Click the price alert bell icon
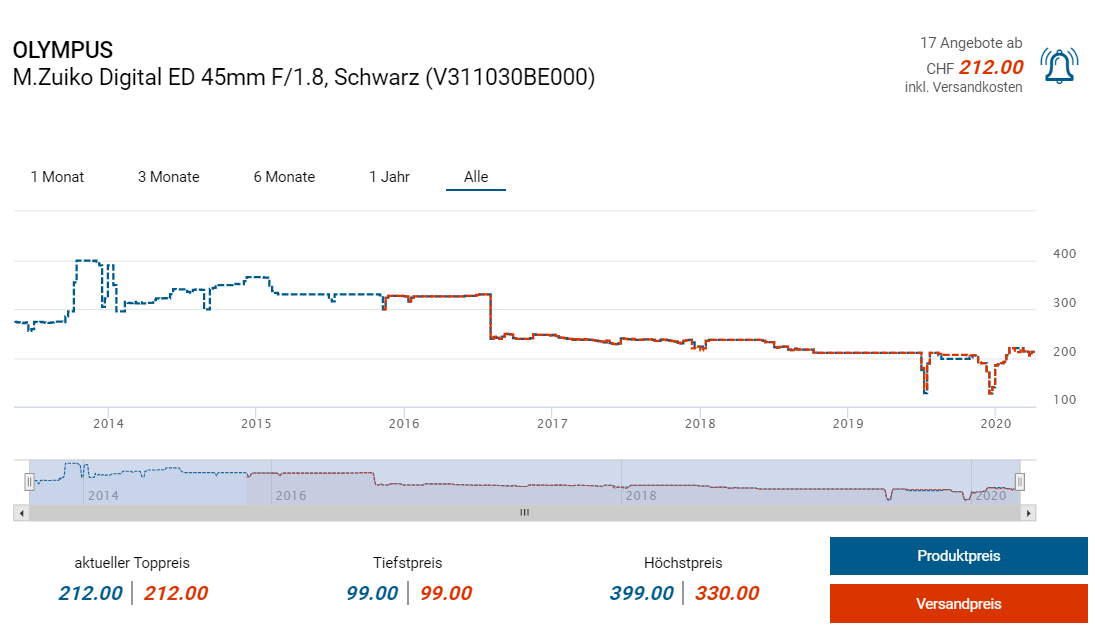The height and width of the screenshot is (631, 1095). point(1058,65)
